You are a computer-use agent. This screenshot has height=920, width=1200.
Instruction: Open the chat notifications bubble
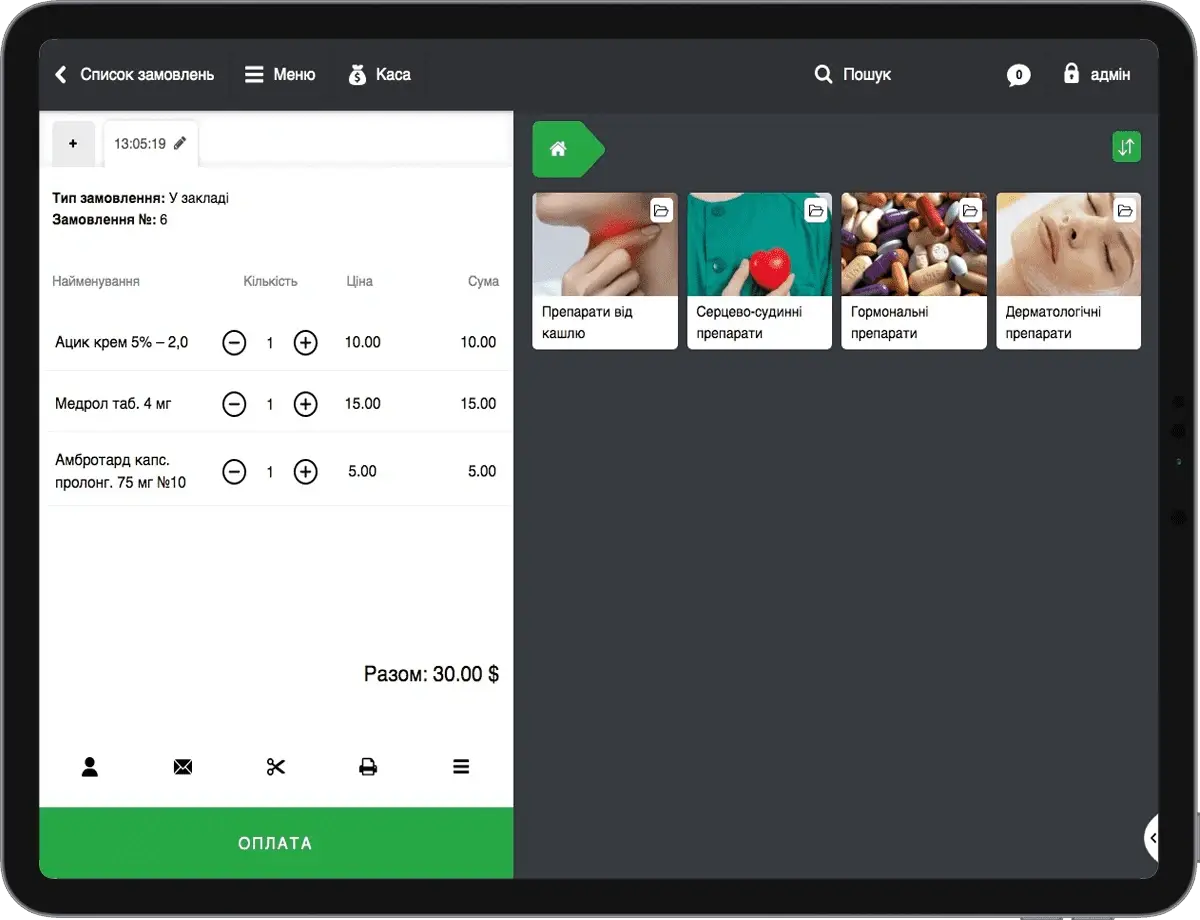point(1018,75)
